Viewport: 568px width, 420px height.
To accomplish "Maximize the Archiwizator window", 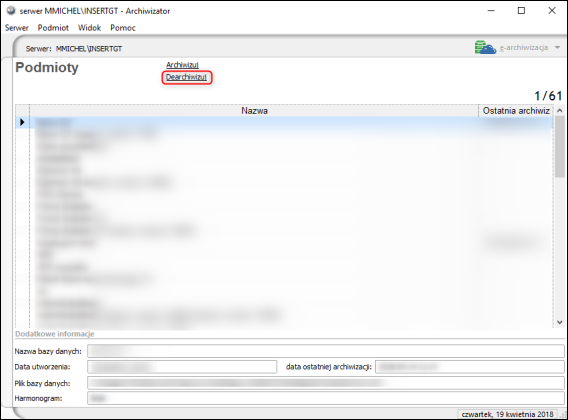I will tap(521, 11).
